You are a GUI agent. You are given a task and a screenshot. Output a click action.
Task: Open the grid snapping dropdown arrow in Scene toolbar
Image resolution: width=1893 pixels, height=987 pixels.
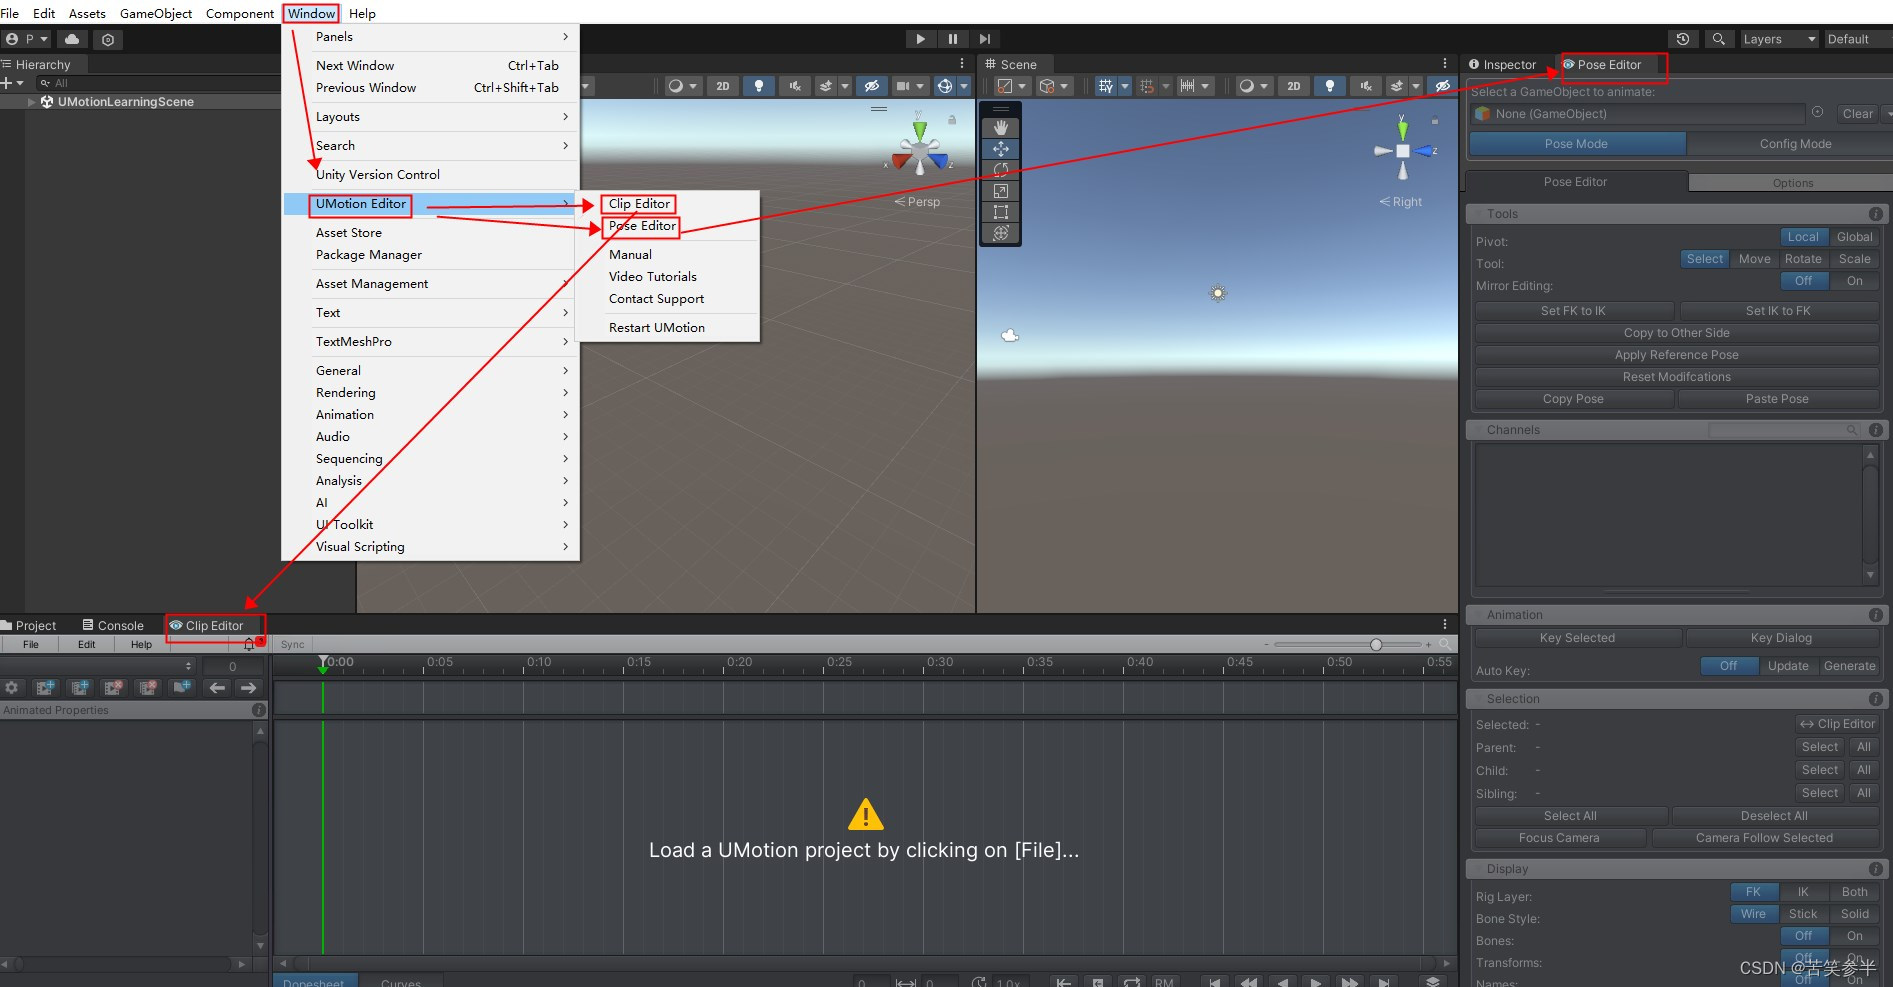[x=1124, y=86]
